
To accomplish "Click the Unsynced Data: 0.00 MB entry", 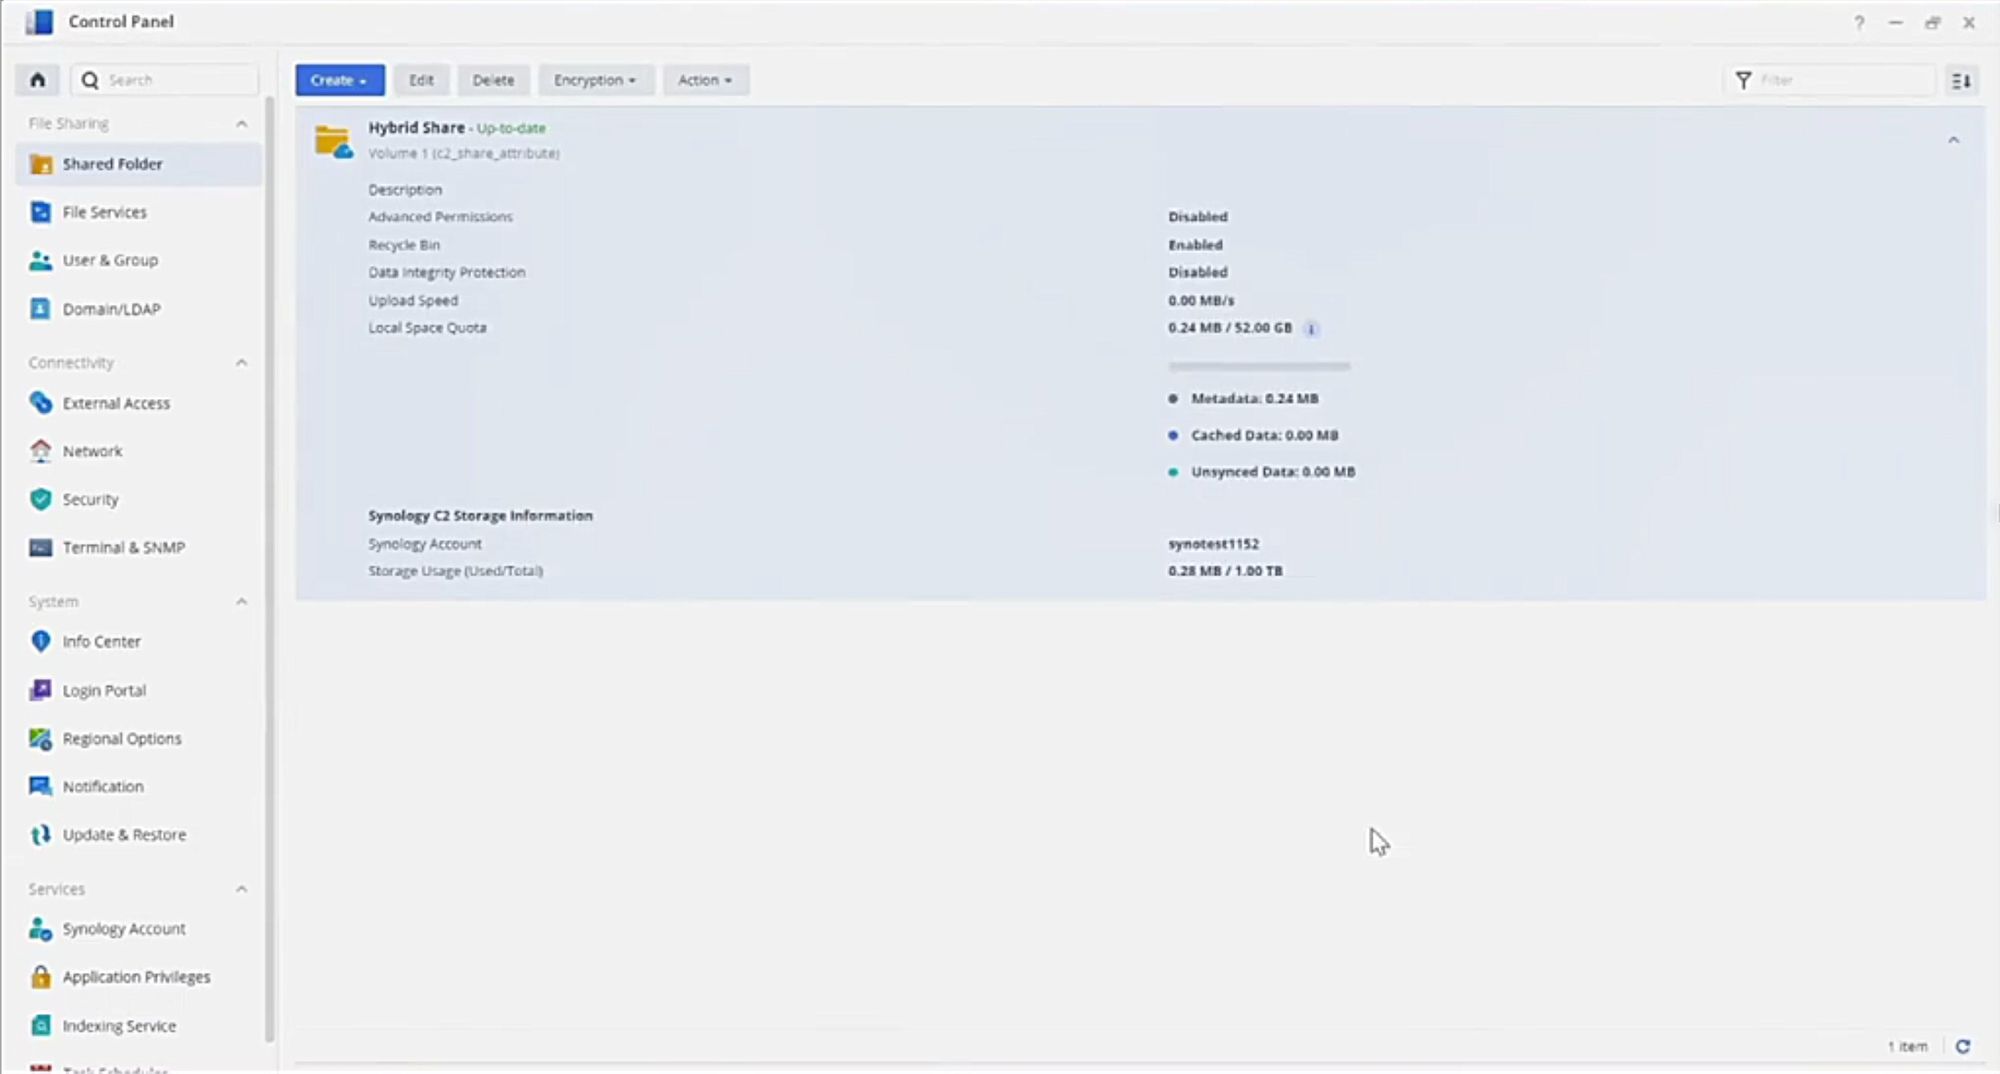I will 1262,472.
